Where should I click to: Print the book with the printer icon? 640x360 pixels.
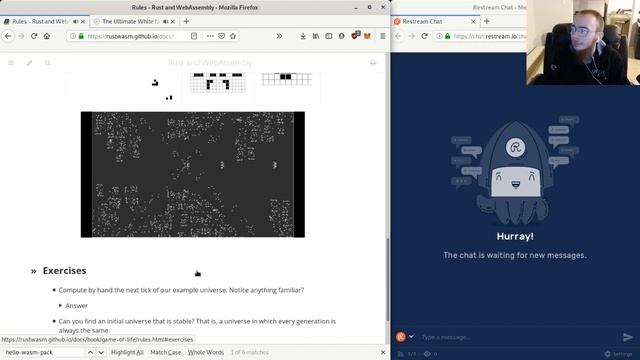(373, 62)
